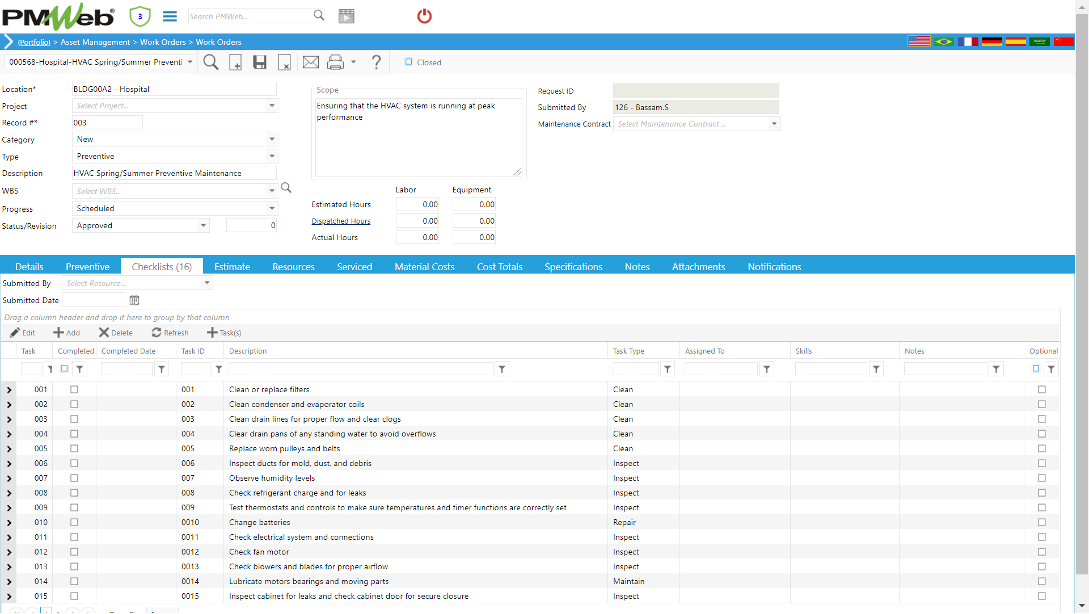The height and width of the screenshot is (614, 1089).
Task: Click Refresh in checklist toolbar
Action: click(170, 333)
